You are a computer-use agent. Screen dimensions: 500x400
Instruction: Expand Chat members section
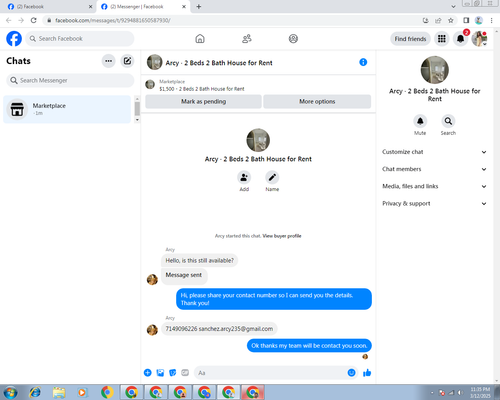434,169
